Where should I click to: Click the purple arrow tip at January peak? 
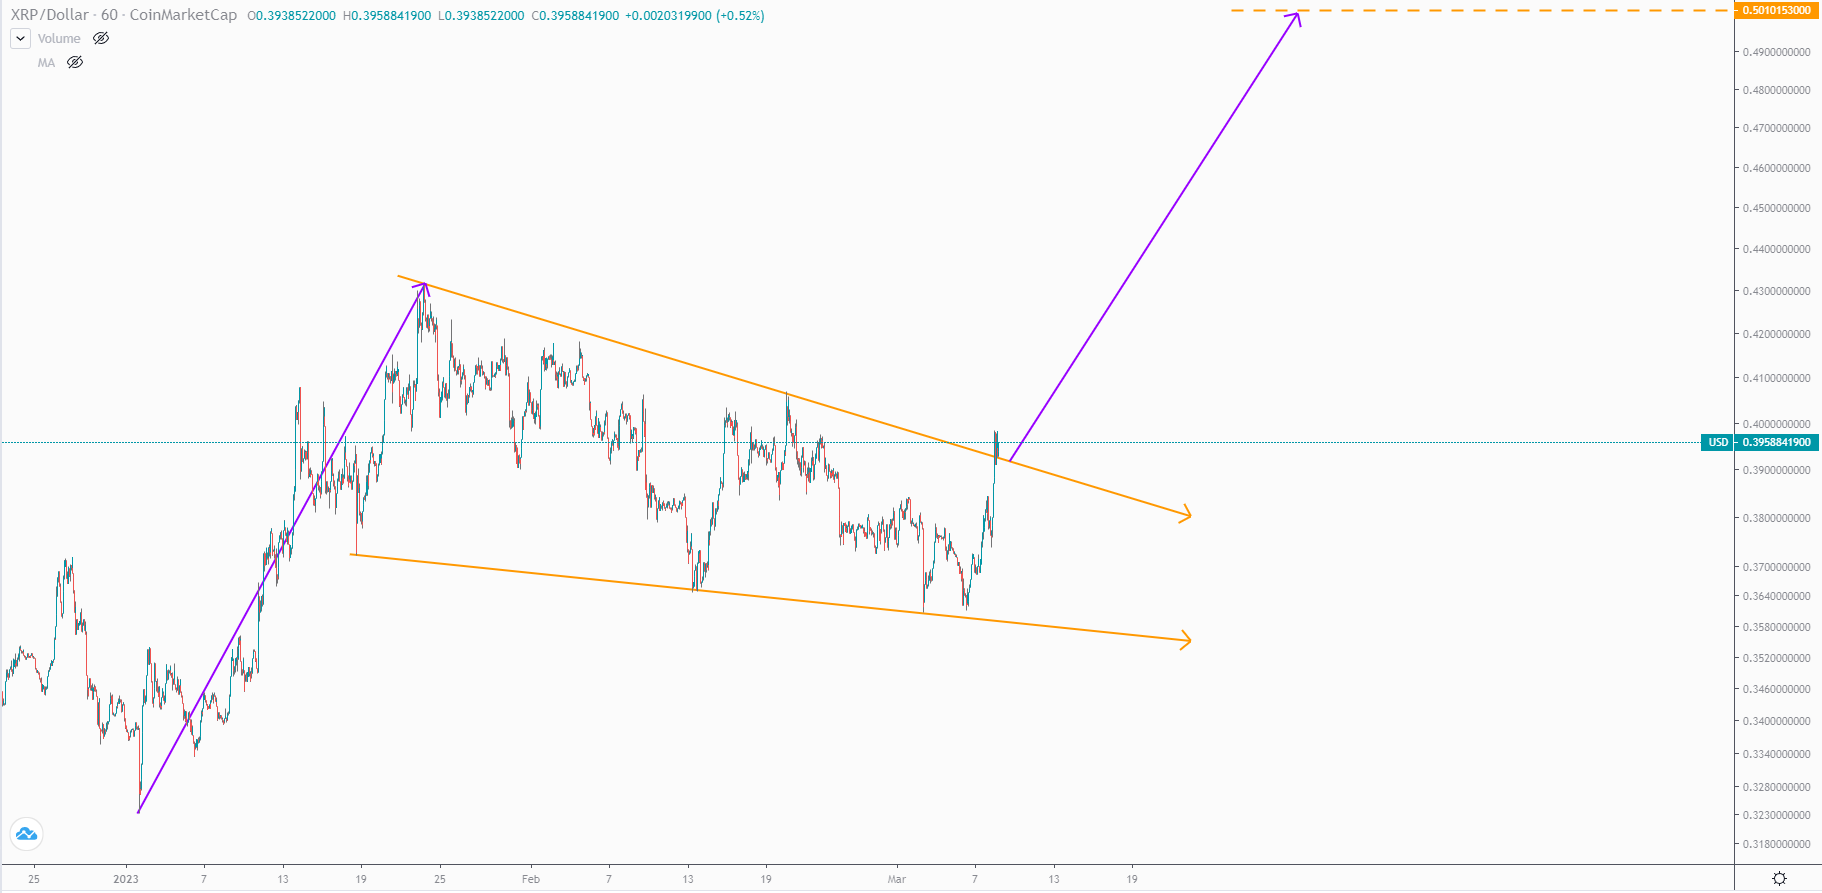(425, 287)
